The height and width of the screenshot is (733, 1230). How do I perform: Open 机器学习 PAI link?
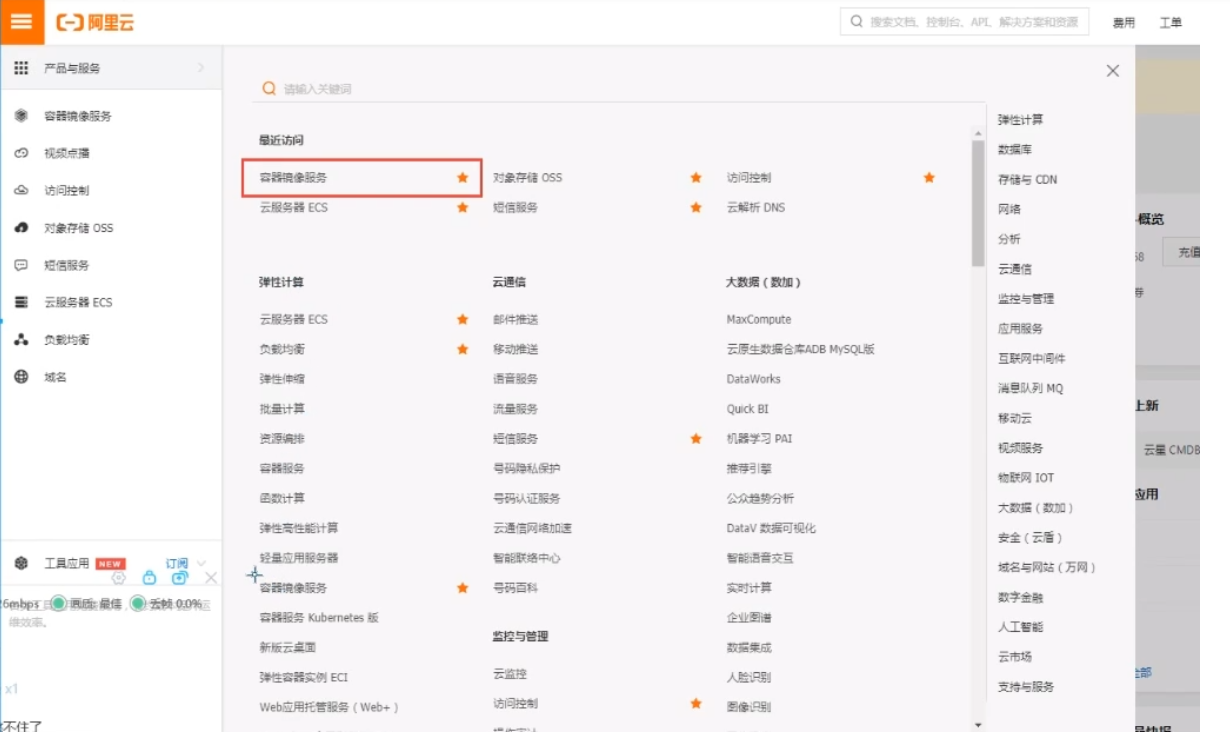[x=759, y=438]
